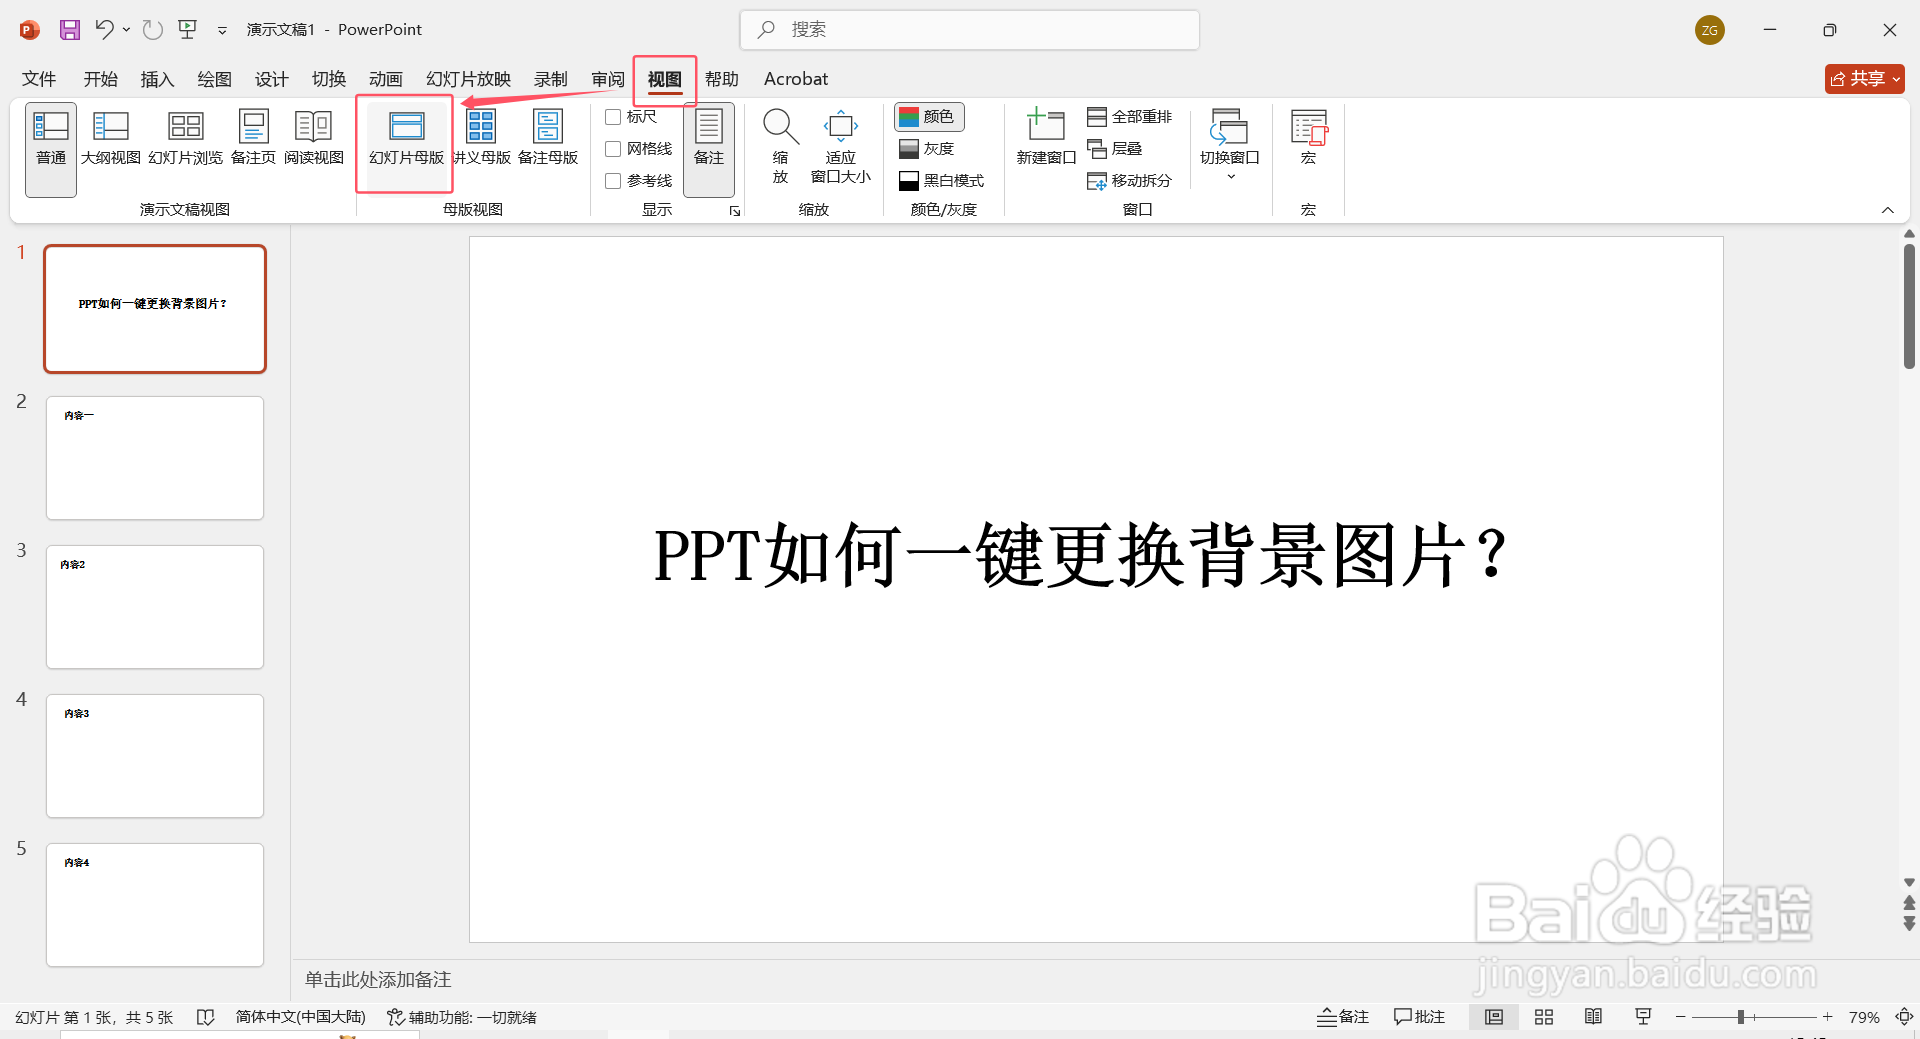Enable 参考线 (Guides) checkbox
This screenshot has width=1920, height=1039.
(614, 181)
